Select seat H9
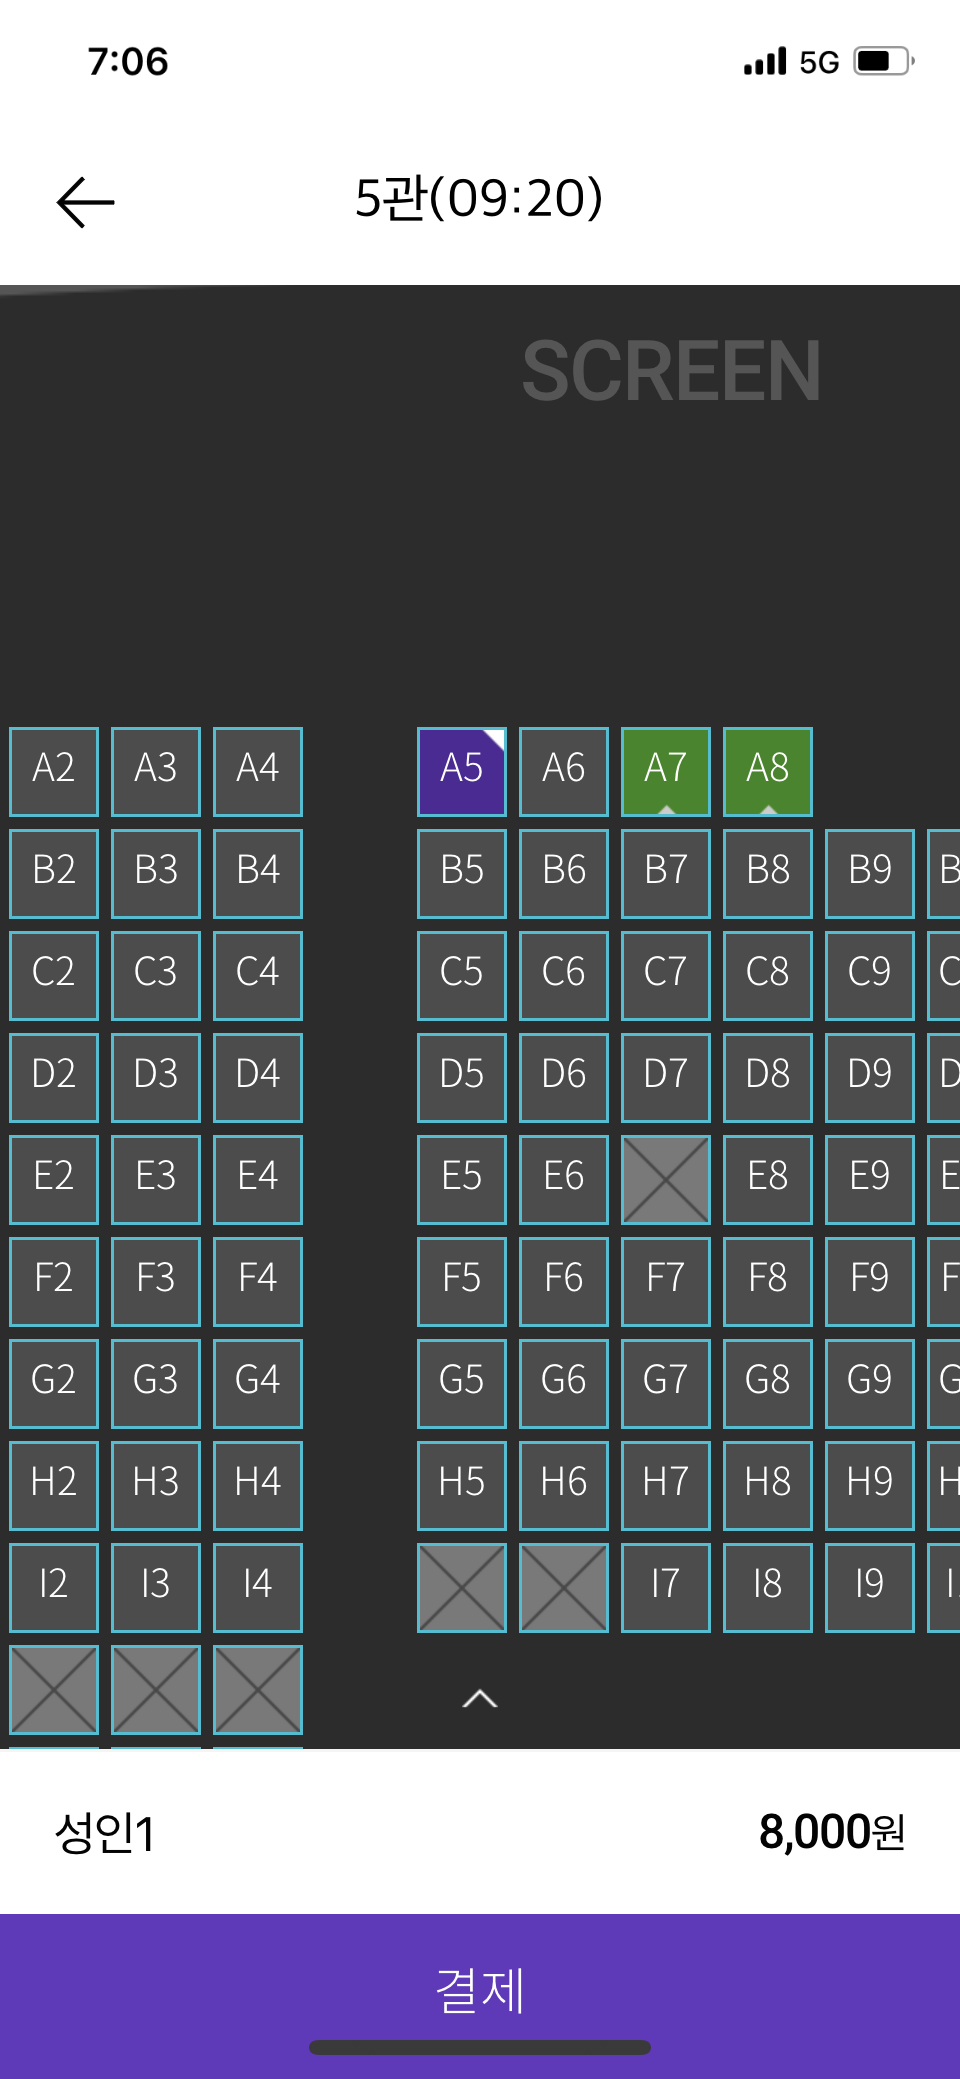This screenshot has height=2079, width=960. coord(870,1486)
